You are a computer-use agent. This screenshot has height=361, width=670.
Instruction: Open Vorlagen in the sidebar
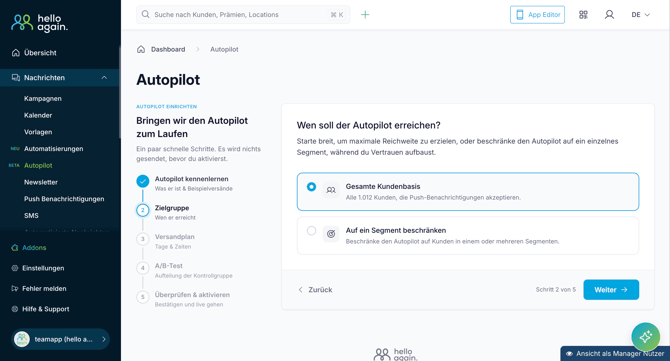click(x=38, y=132)
